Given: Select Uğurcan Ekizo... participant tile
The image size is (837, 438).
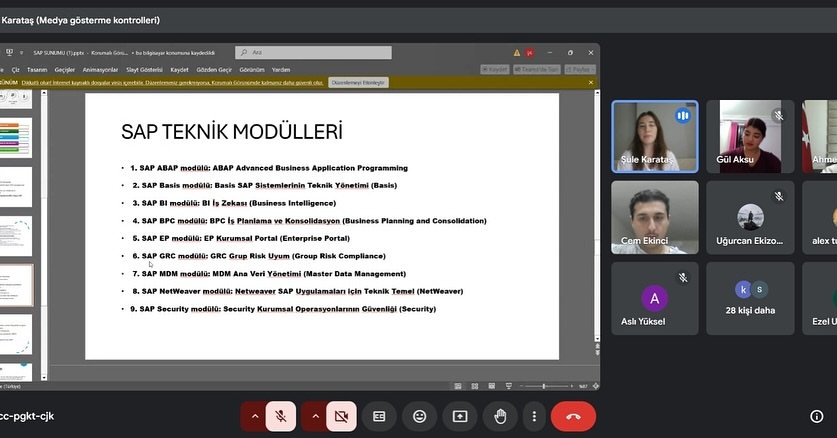Looking at the screenshot, I should (750, 217).
